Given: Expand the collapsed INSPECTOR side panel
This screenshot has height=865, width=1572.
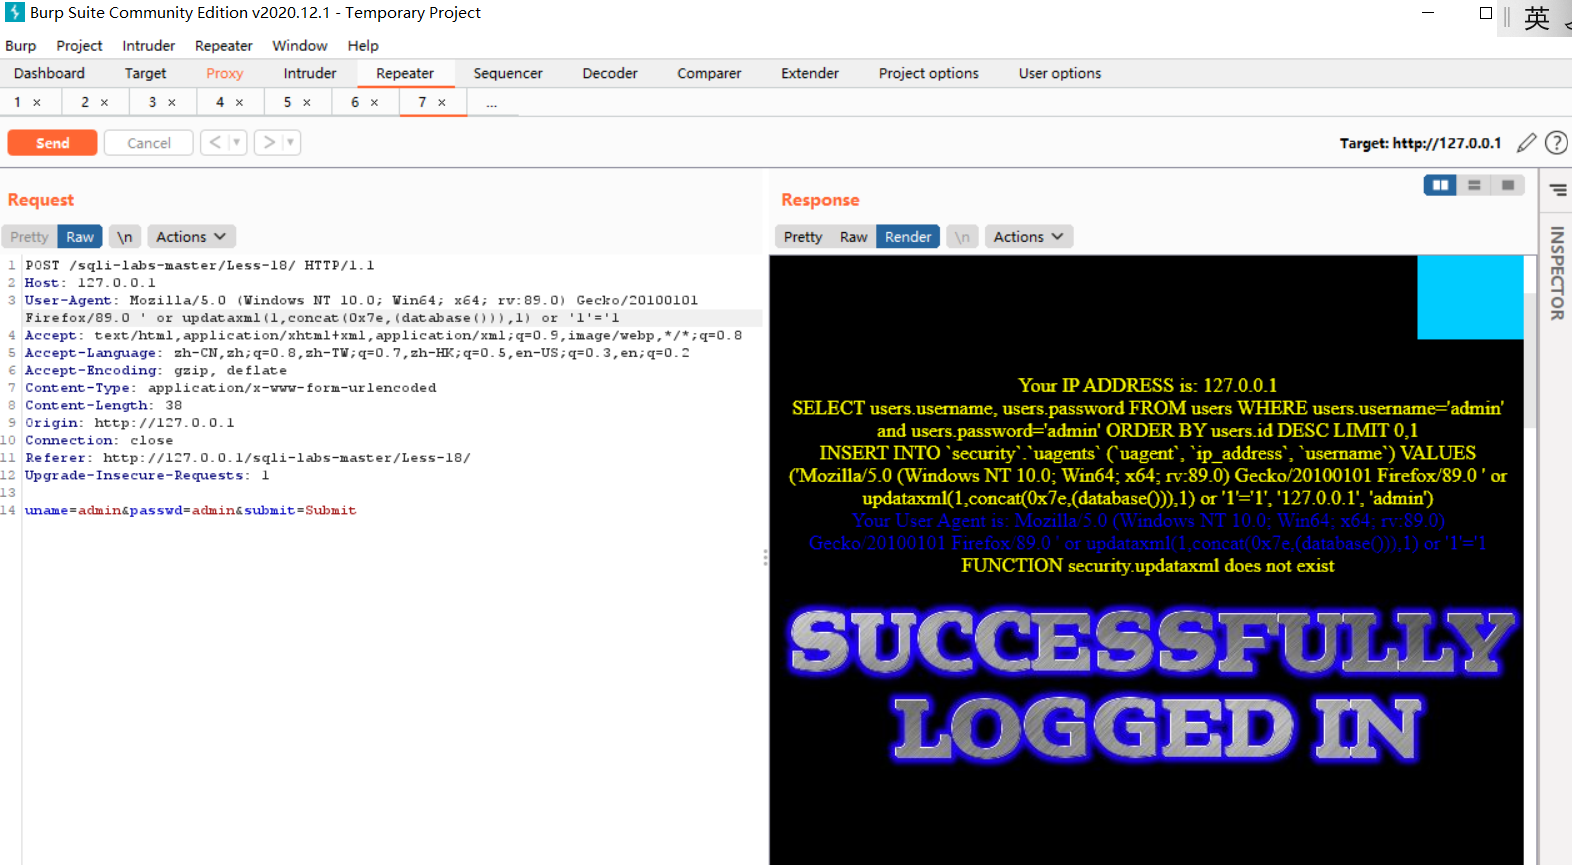Looking at the screenshot, I should (1557, 273).
